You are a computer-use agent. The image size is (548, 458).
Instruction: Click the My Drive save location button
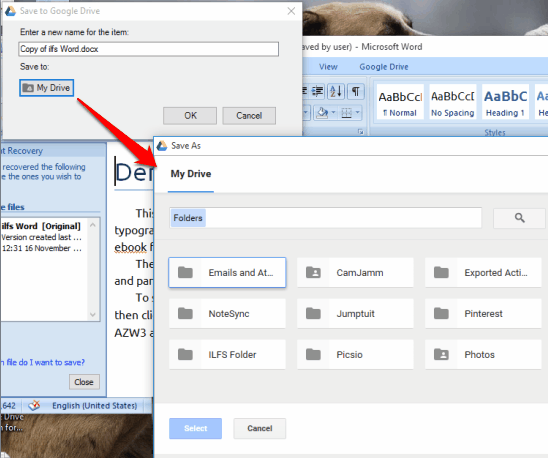[x=46, y=88]
